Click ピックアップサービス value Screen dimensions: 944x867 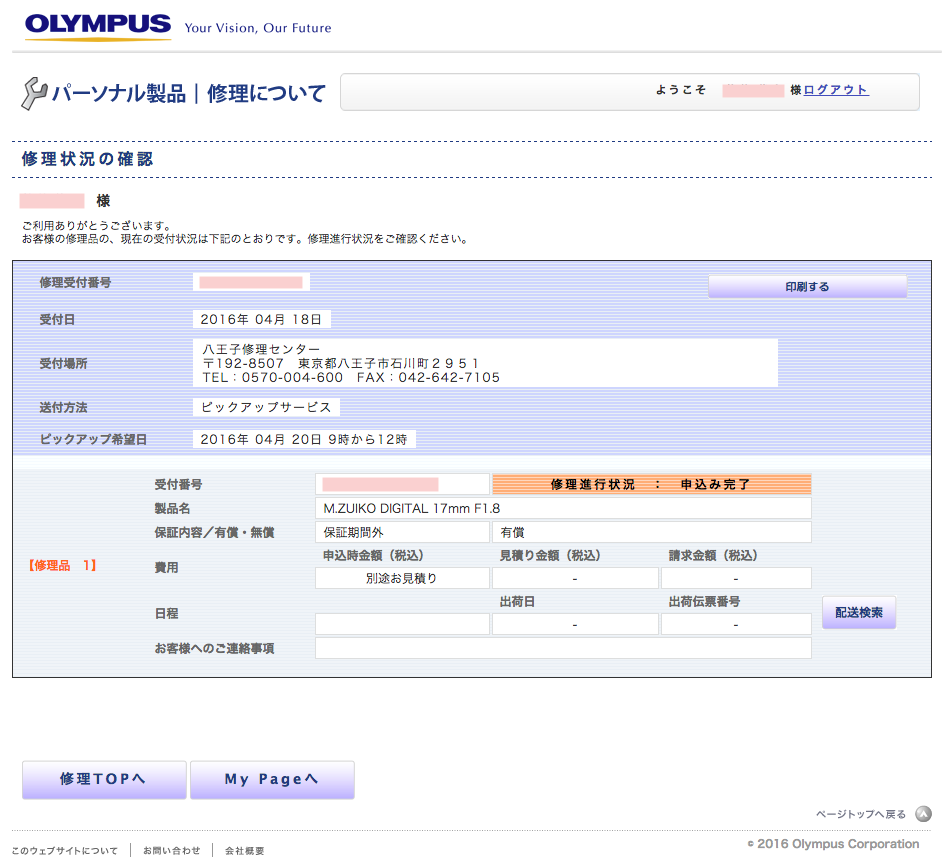(266, 407)
